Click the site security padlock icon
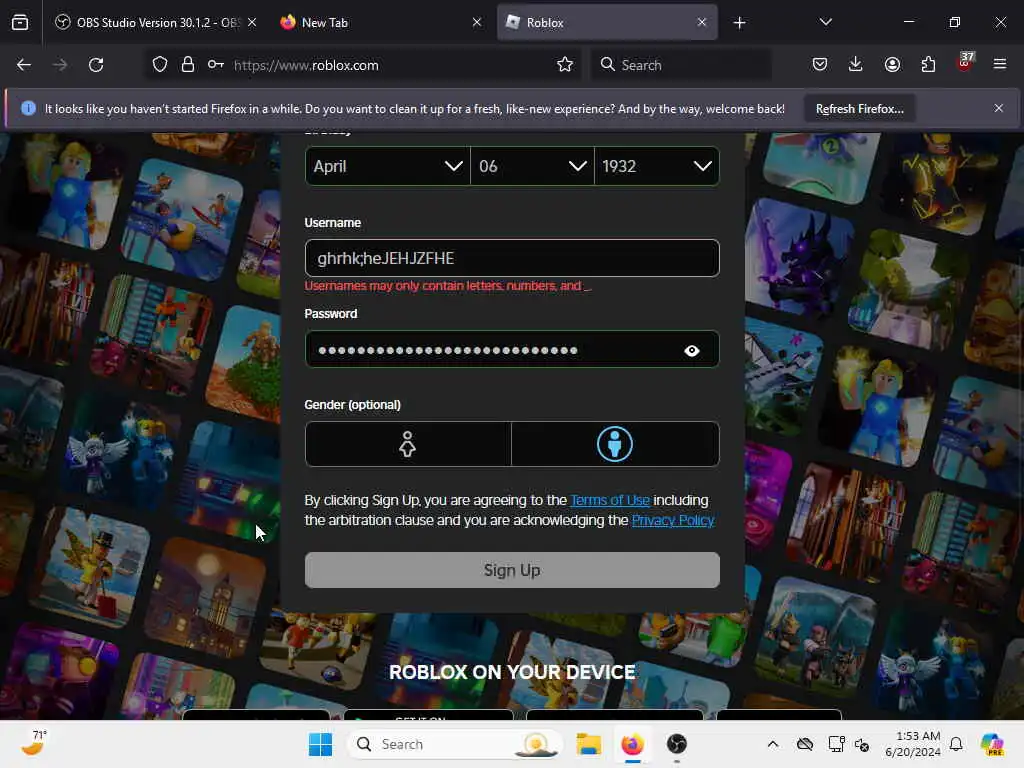The image size is (1024, 768). (x=188, y=65)
